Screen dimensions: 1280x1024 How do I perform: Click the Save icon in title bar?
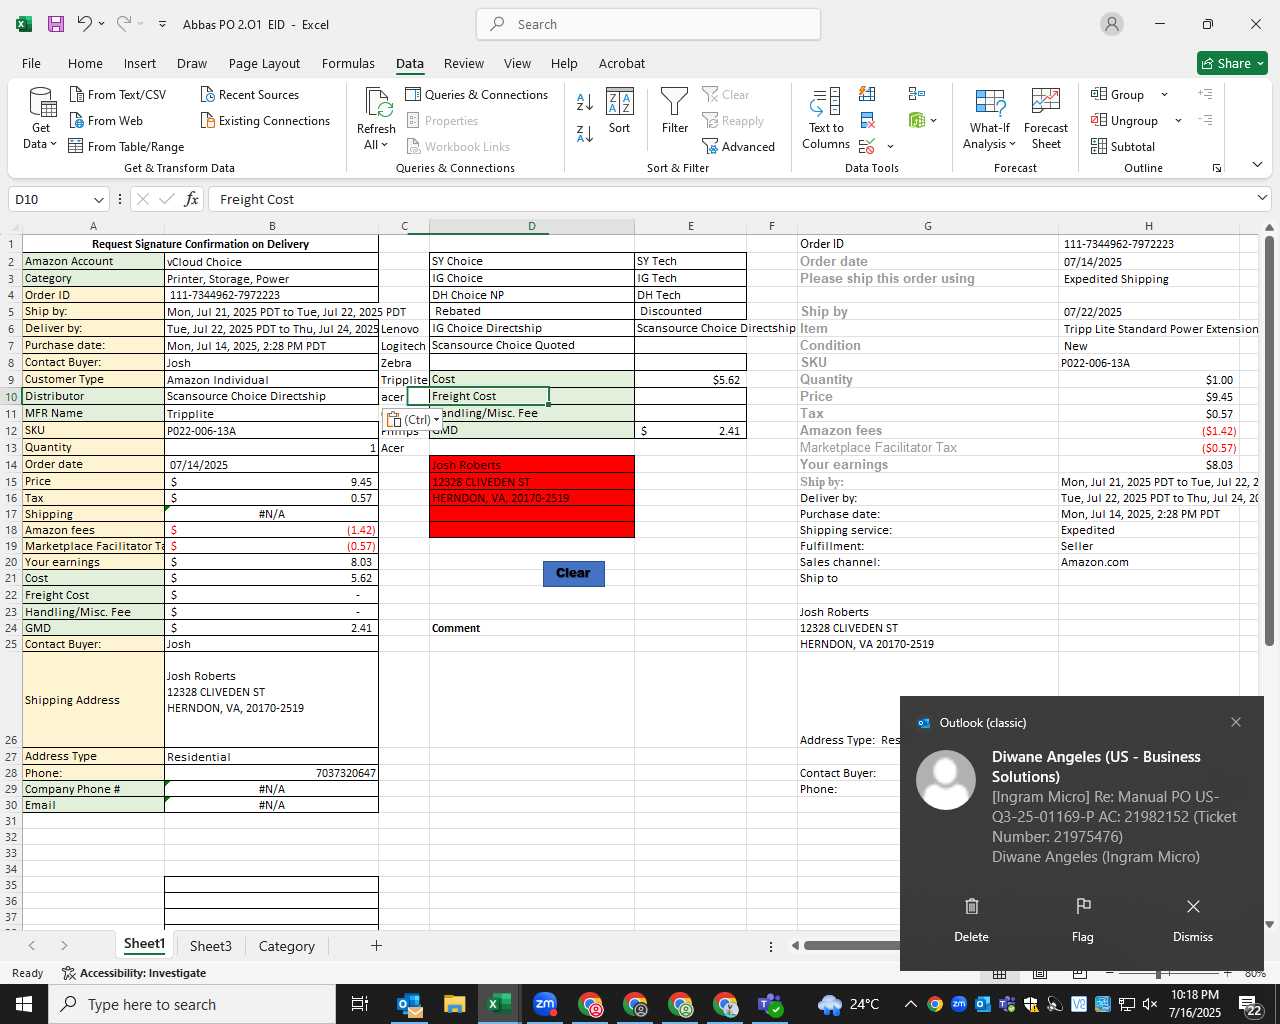coord(56,24)
